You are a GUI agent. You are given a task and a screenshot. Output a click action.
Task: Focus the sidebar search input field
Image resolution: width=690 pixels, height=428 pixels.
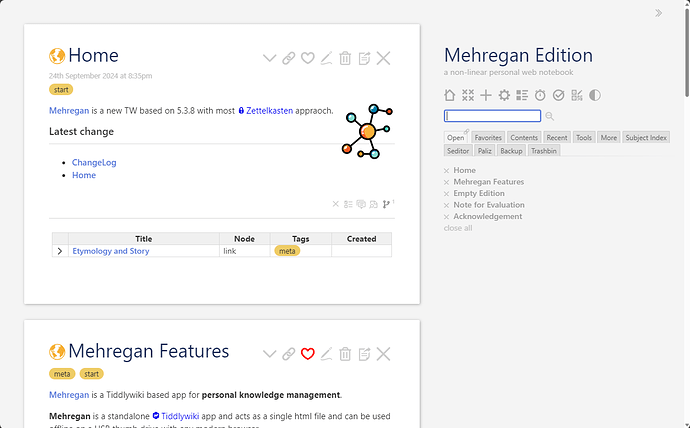pyautogui.click(x=492, y=116)
